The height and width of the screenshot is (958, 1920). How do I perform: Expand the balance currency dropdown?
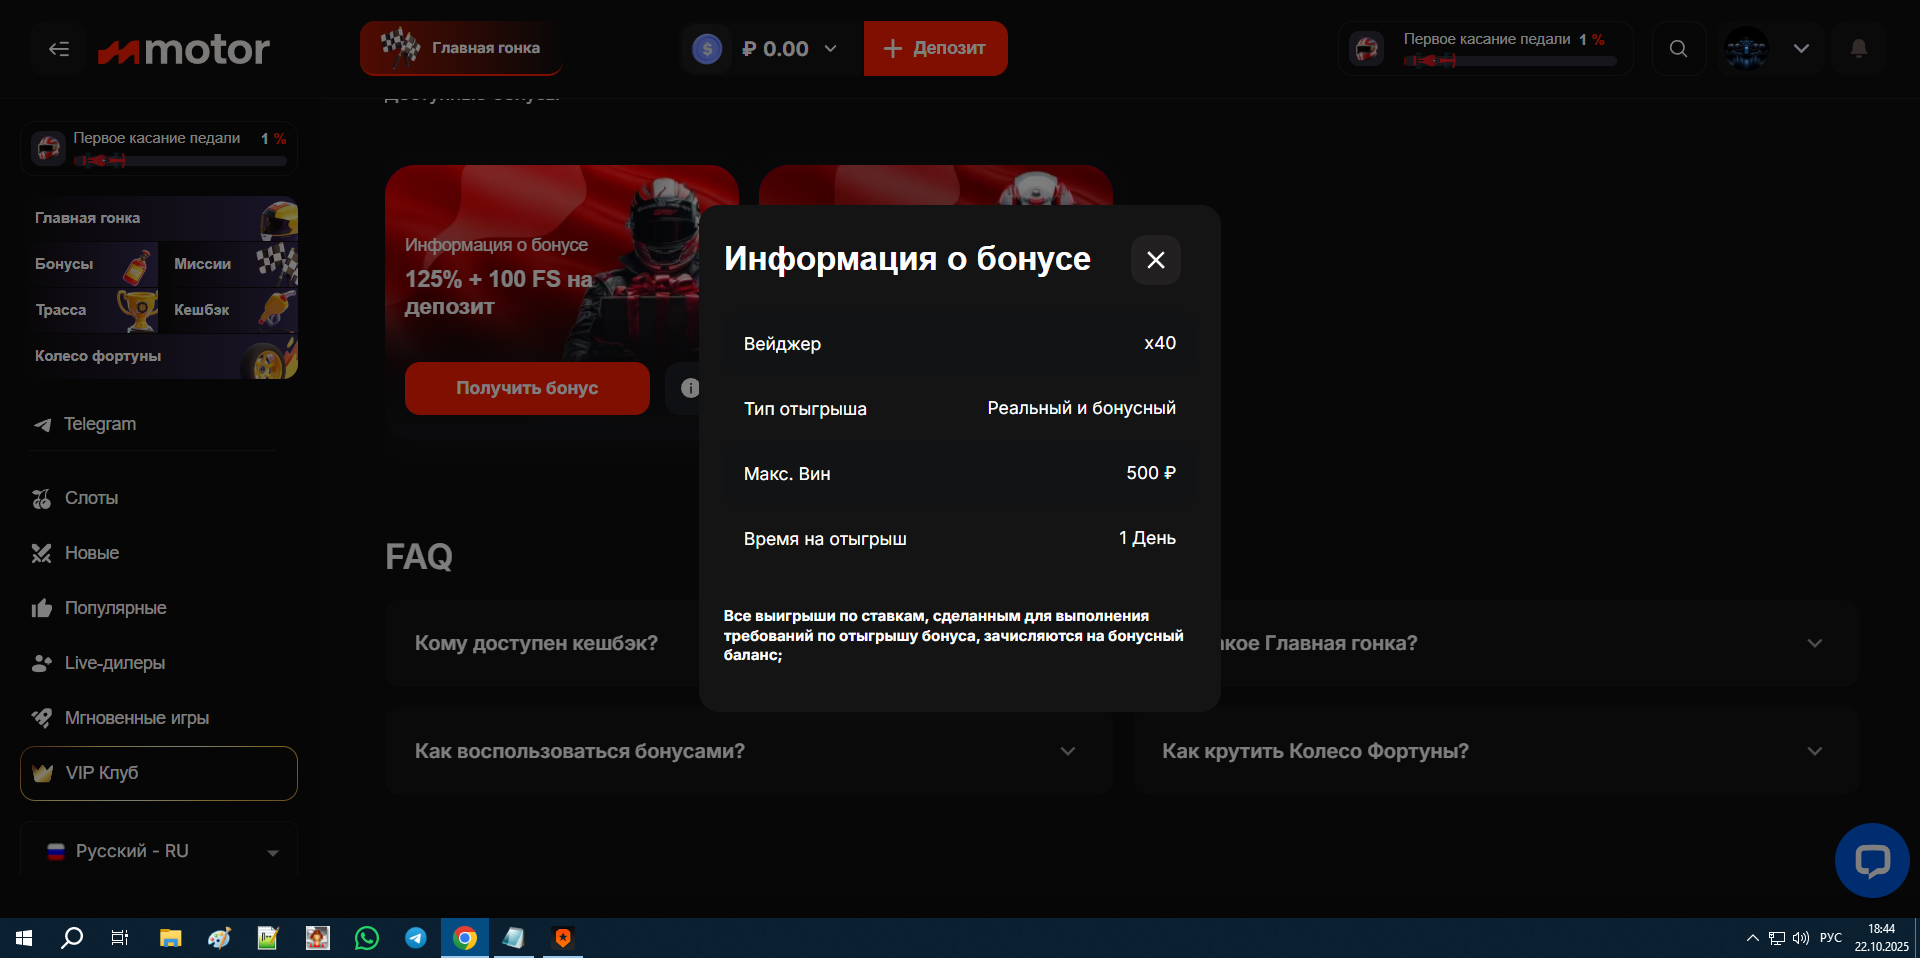pos(830,49)
